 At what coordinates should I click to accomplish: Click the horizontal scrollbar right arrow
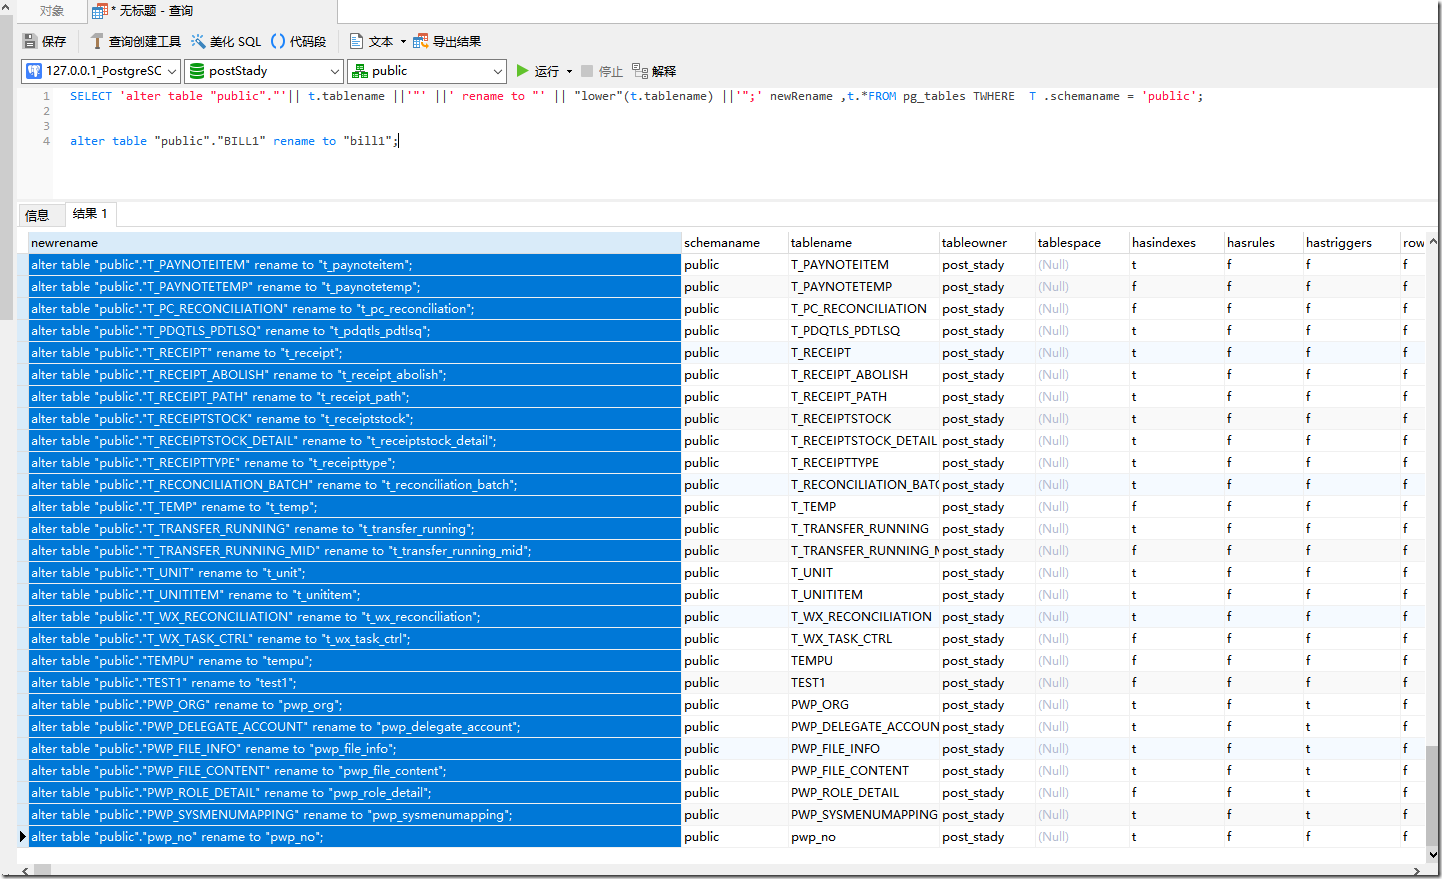[x=1417, y=872]
